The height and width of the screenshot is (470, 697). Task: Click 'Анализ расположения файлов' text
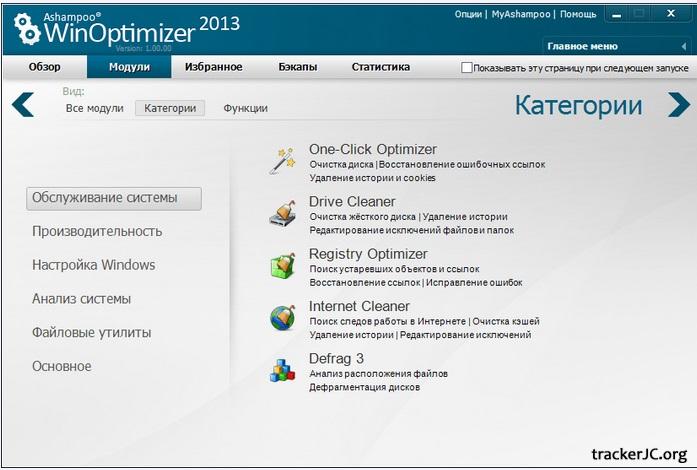pos(378,374)
